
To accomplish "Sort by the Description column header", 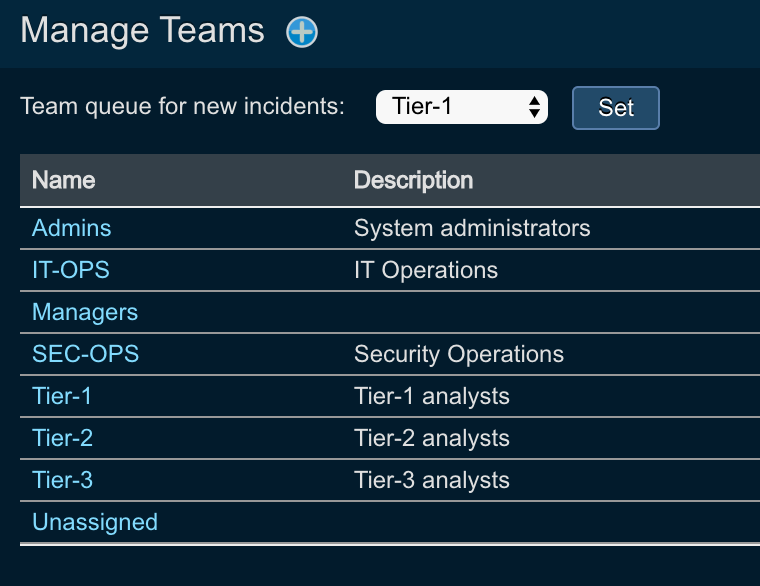I will point(413,180).
